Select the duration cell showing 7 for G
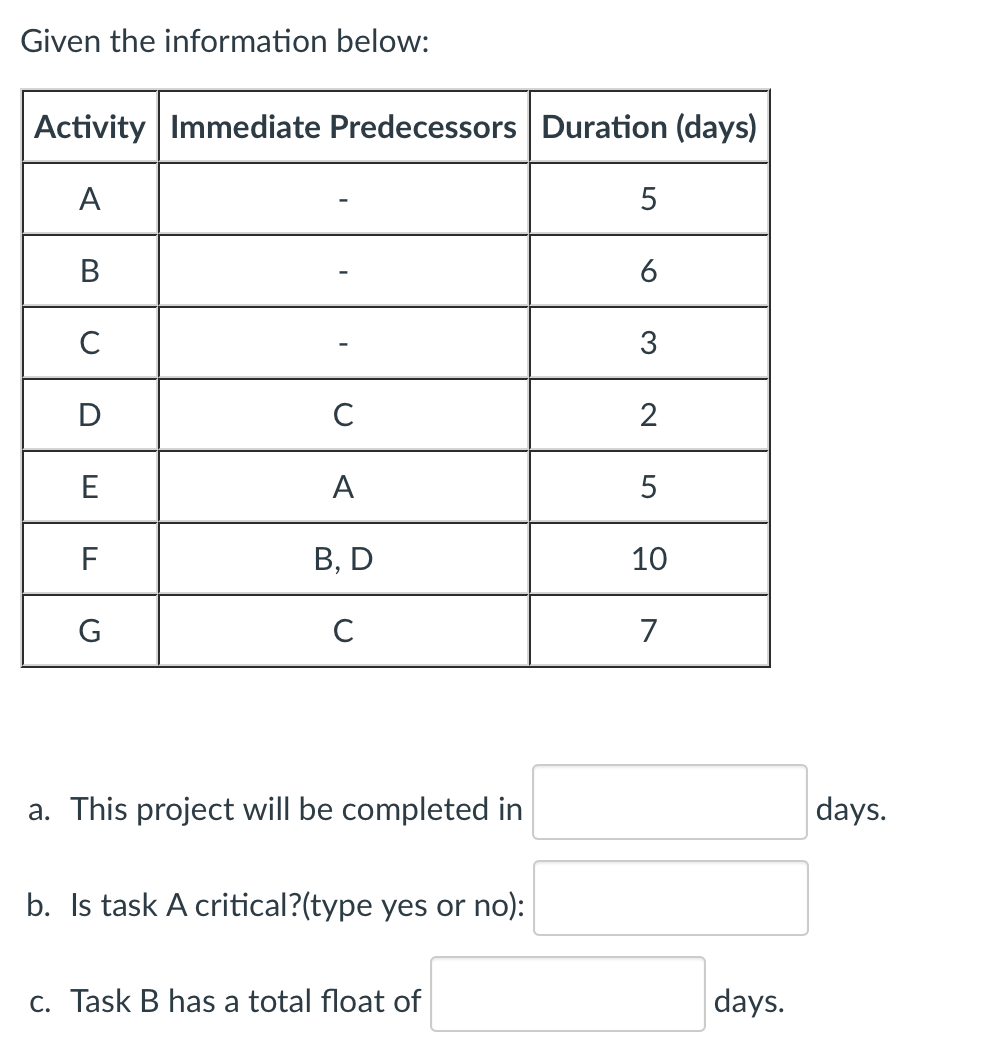The height and width of the screenshot is (1060, 988). coord(648,630)
